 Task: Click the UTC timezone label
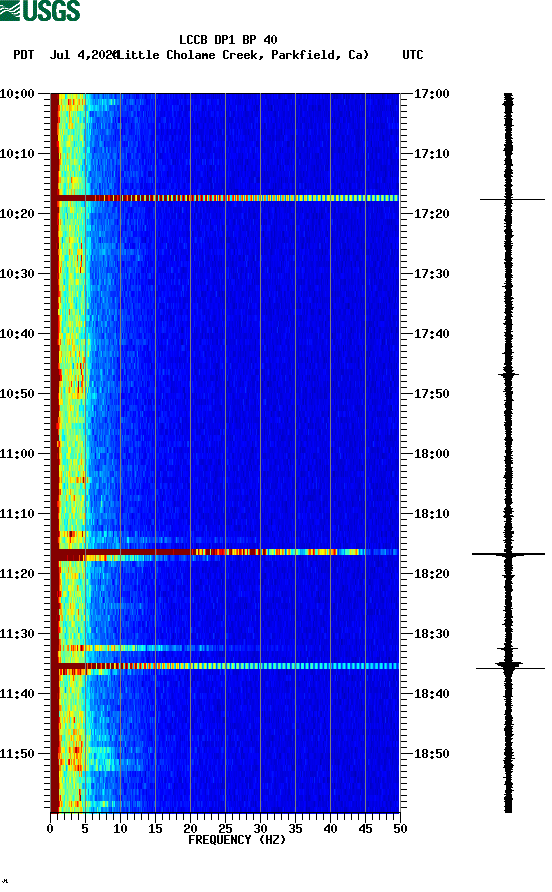(x=413, y=55)
